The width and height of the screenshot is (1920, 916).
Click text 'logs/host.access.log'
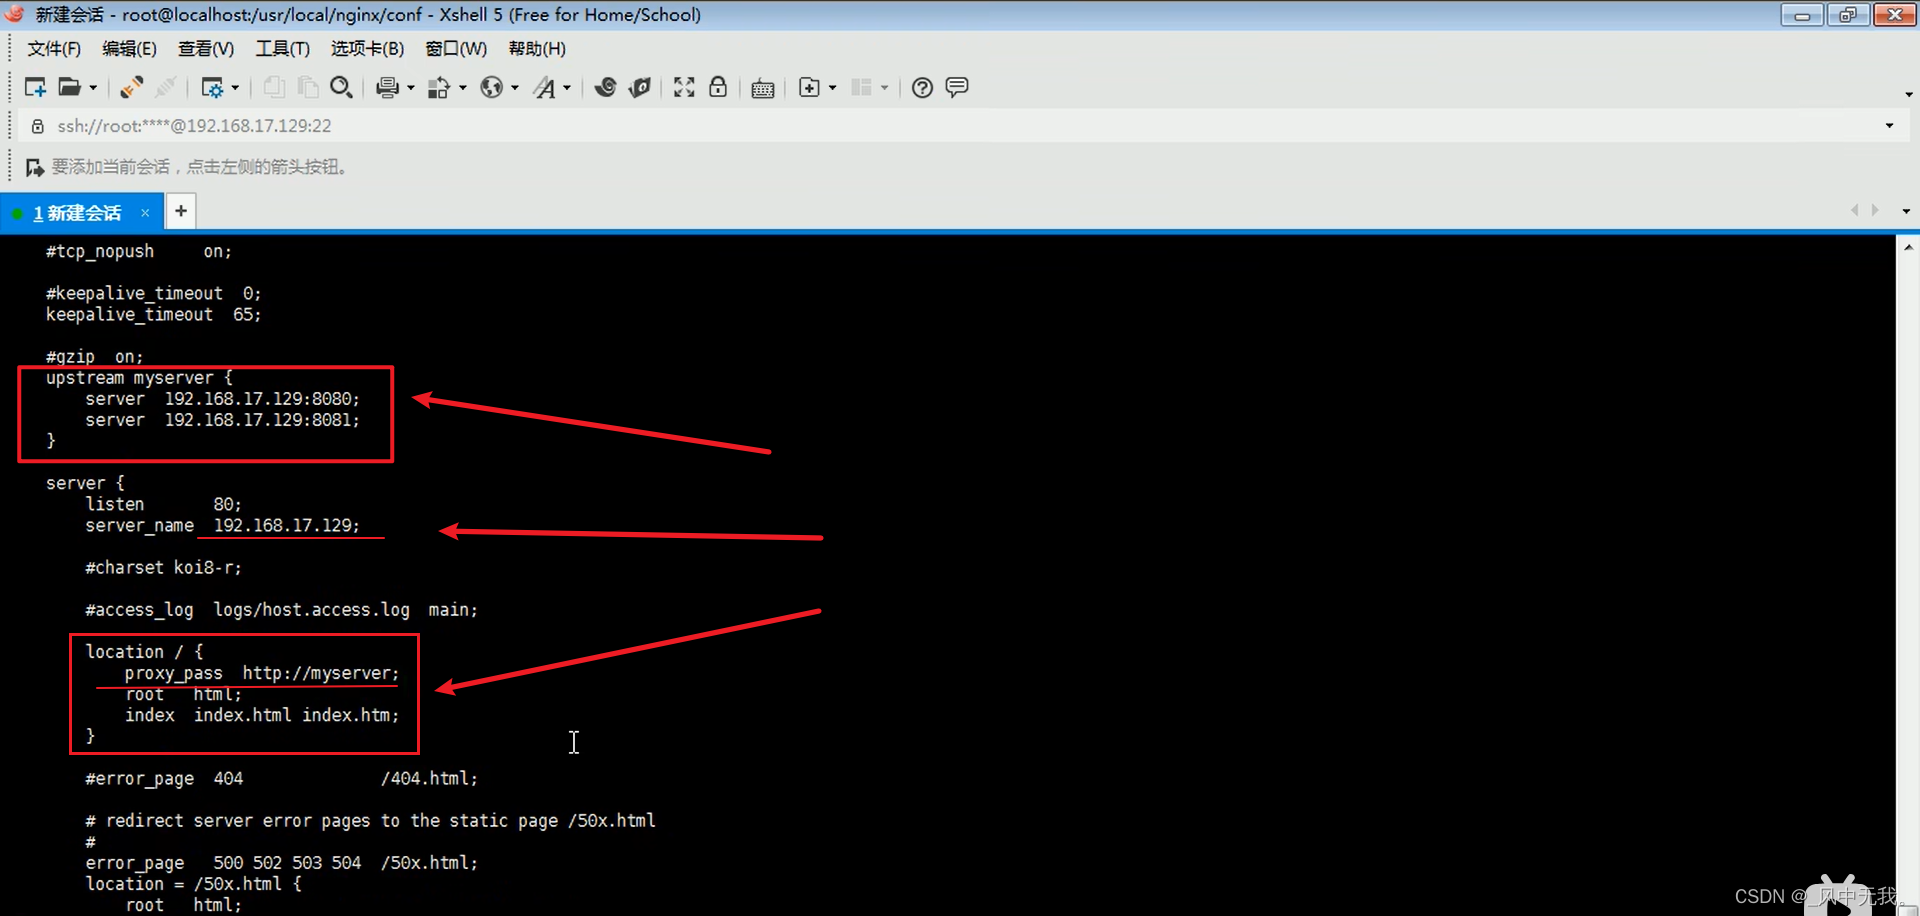[311, 610]
